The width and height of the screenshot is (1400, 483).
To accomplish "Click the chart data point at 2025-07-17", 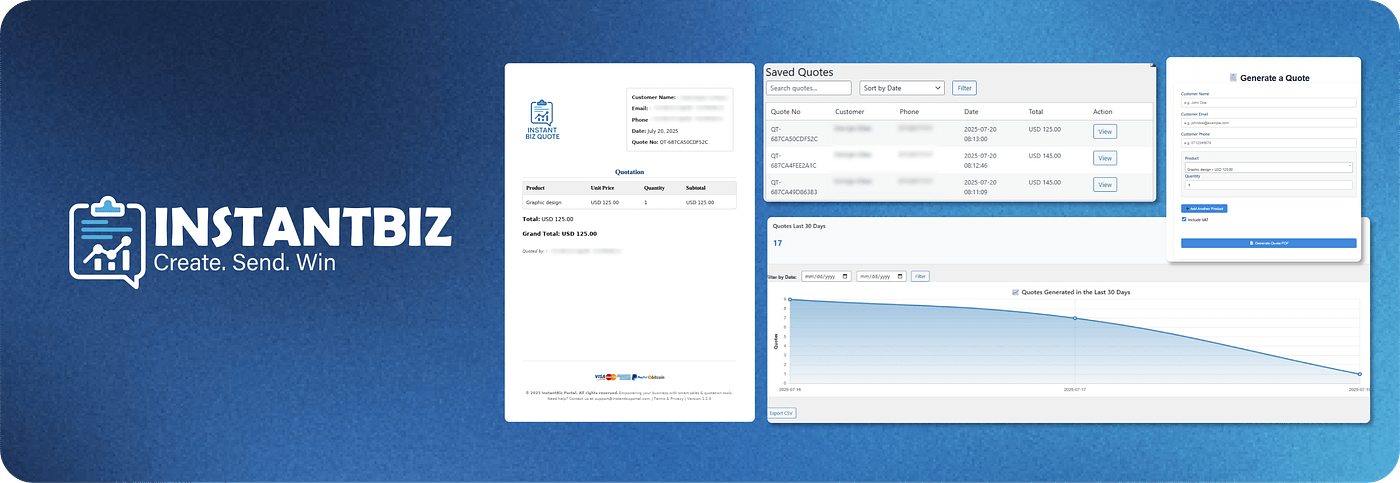I will [x=1075, y=318].
